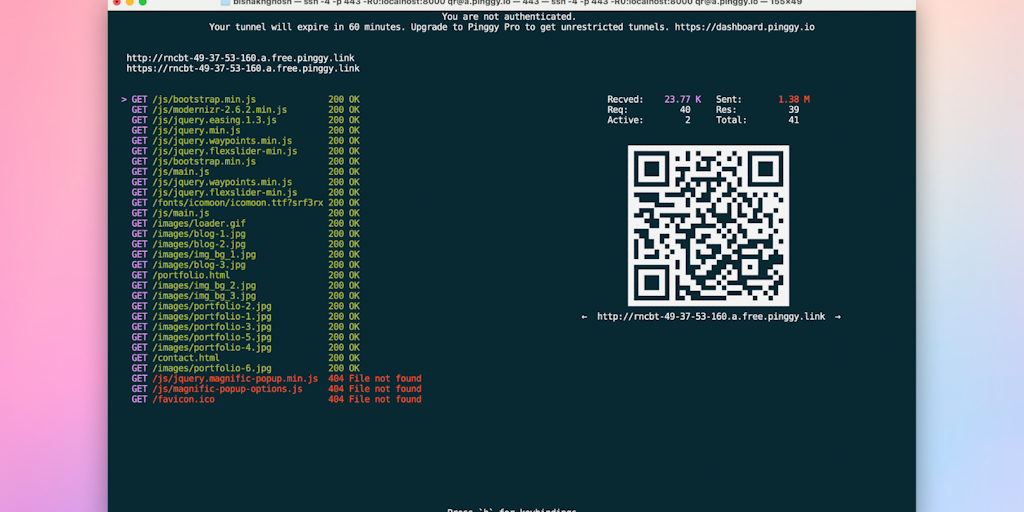
Task: Click the QR code image
Action: click(x=708, y=225)
